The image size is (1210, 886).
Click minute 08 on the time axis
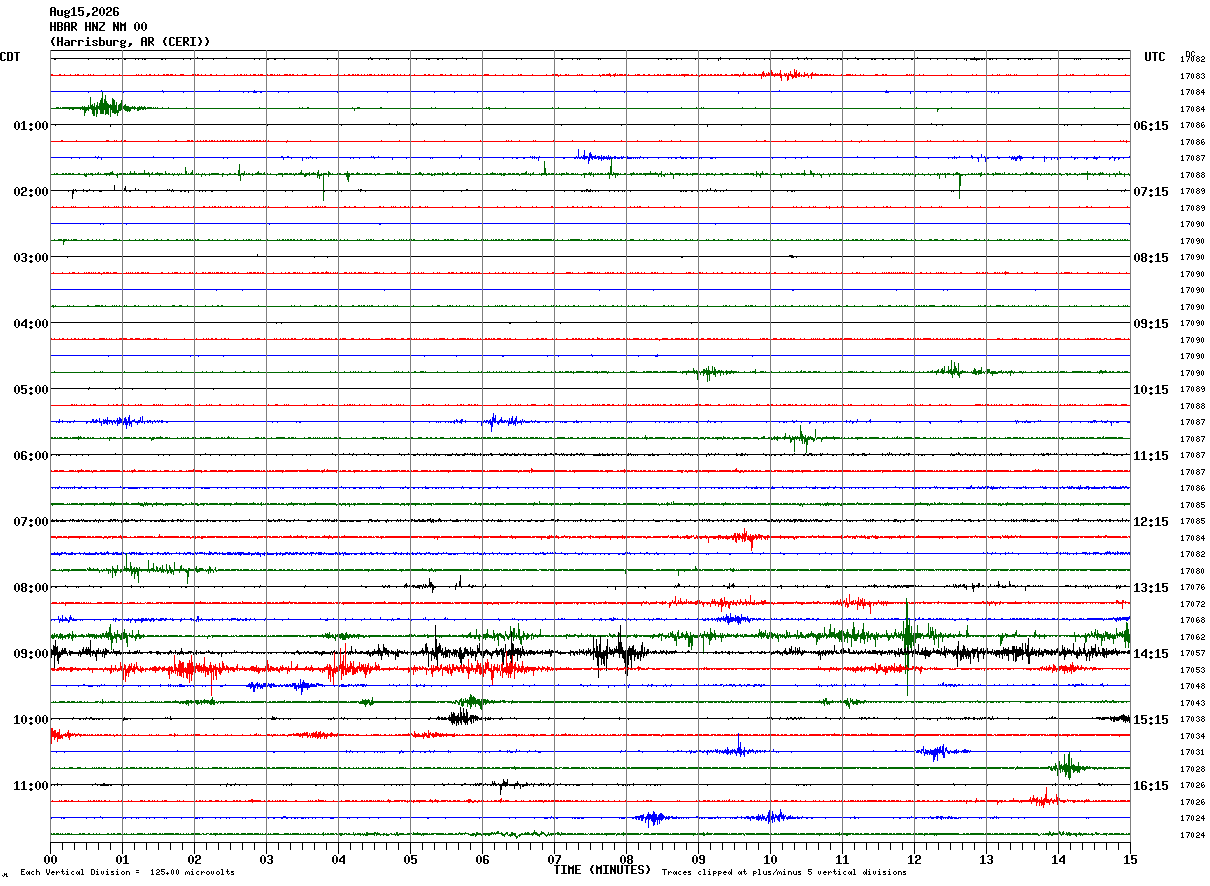(x=626, y=859)
